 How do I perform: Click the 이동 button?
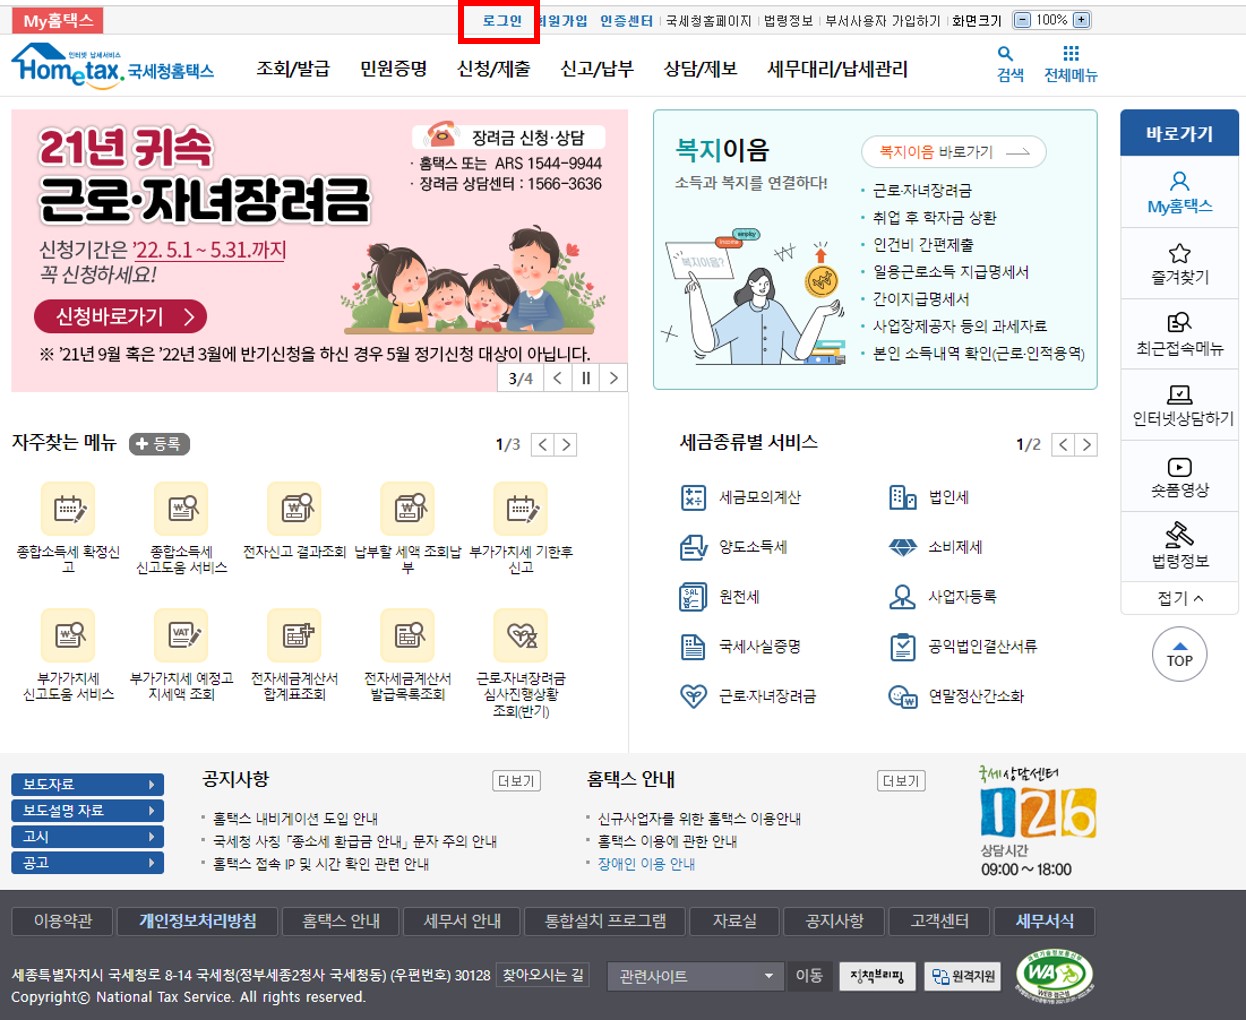[809, 976]
